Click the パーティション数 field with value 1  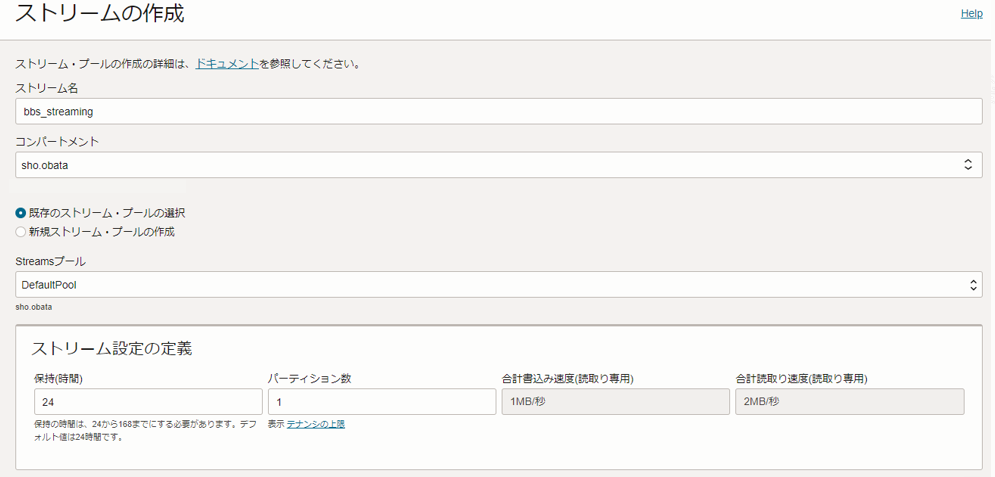[382, 402]
